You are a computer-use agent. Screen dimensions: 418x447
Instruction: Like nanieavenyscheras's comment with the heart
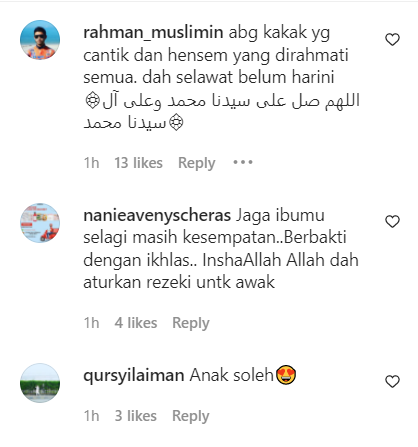[392, 222]
